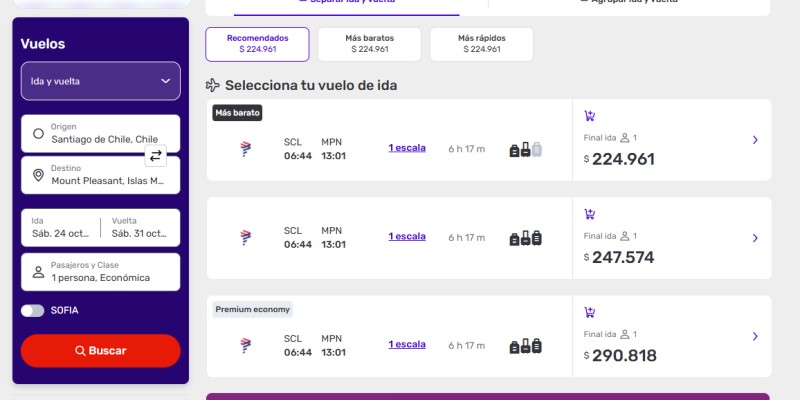Click baggage icons on the $ 247.574 flight
This screenshot has width=800, height=400.
(526, 238)
